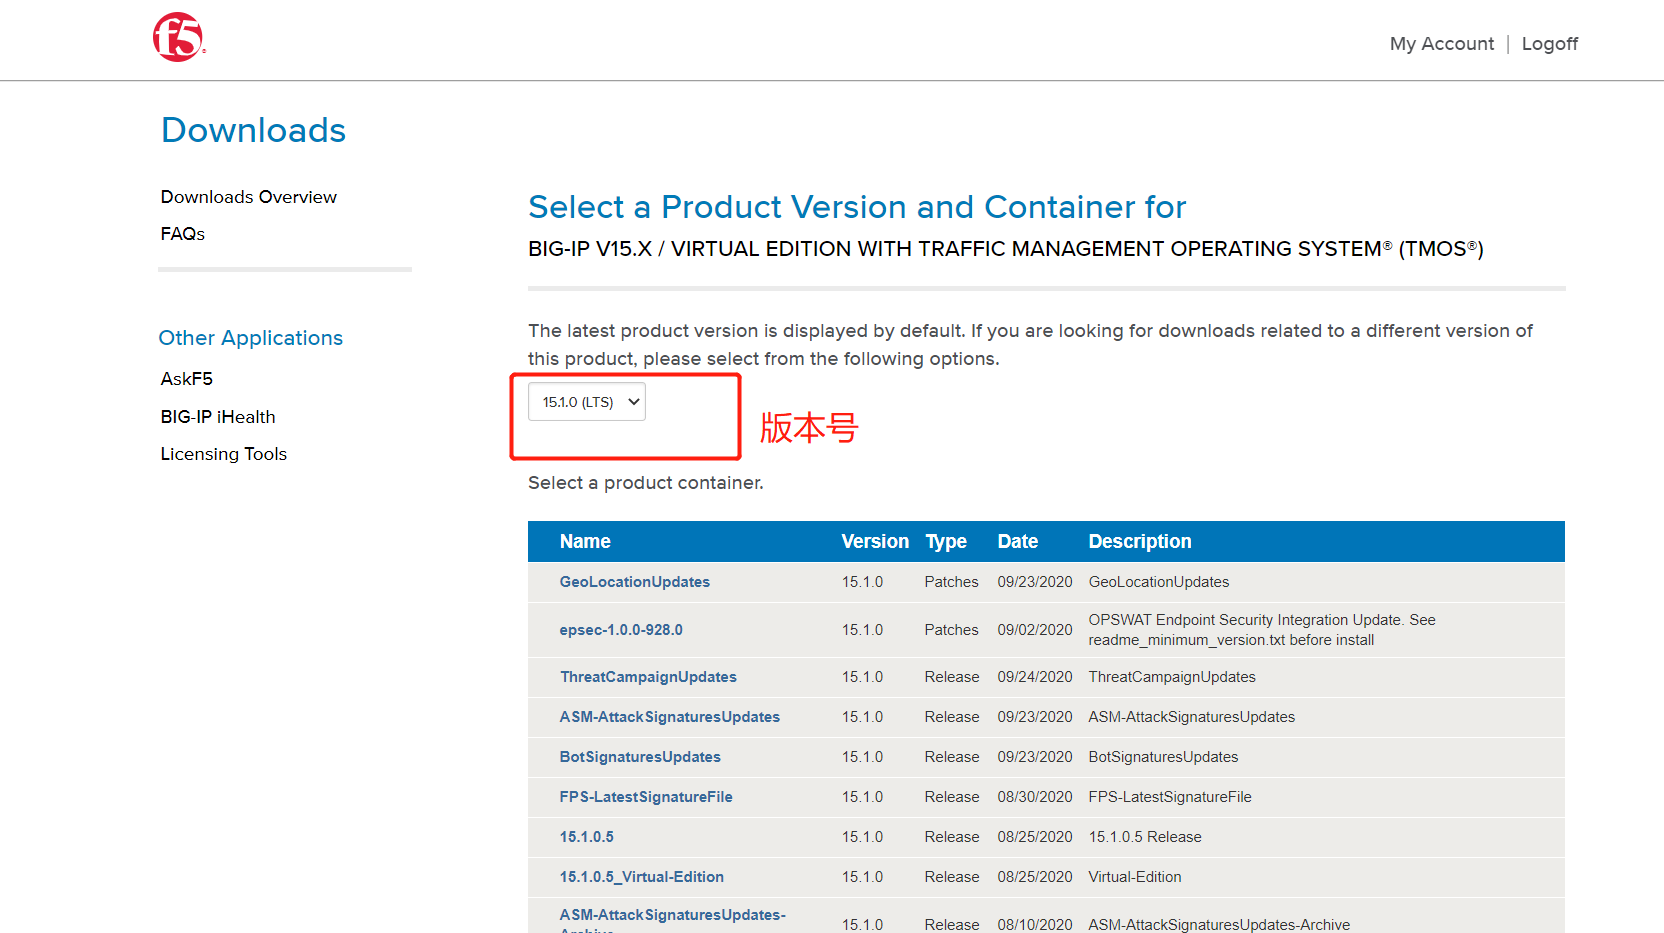Image resolution: width=1664 pixels, height=933 pixels.
Task: Open the 15.1.0.5 release
Action: pyautogui.click(x=586, y=837)
